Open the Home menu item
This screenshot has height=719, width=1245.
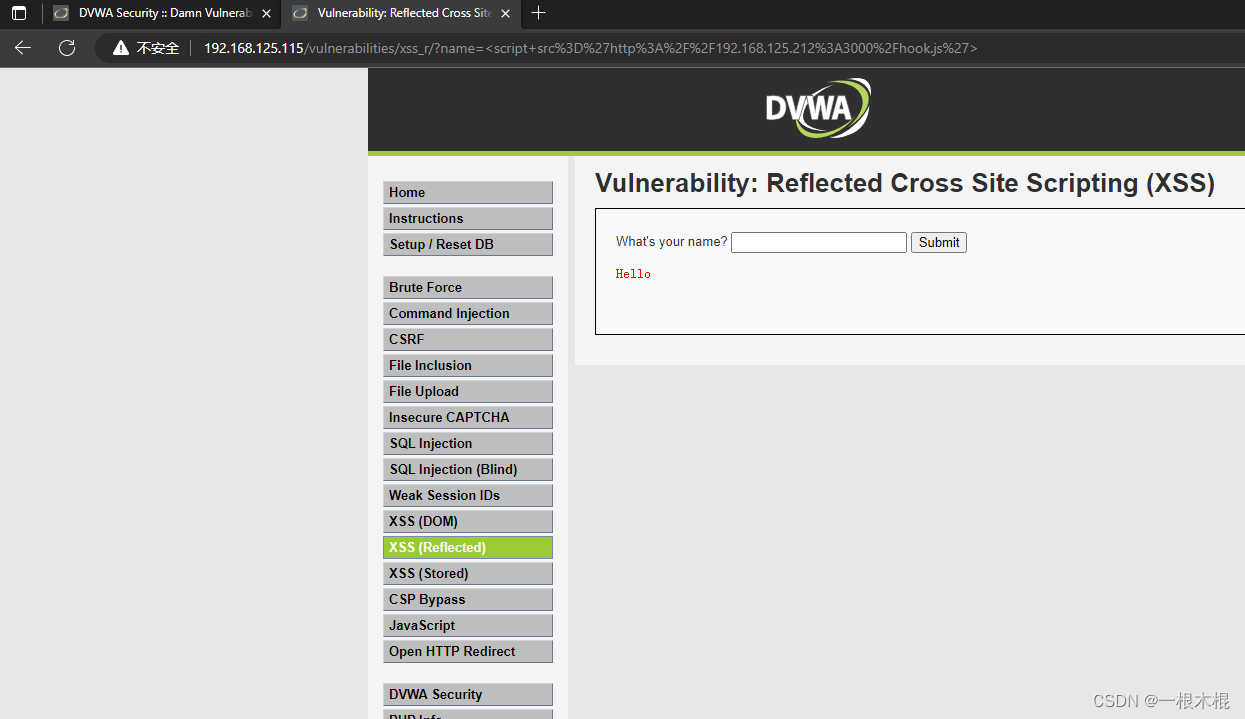[x=468, y=192]
